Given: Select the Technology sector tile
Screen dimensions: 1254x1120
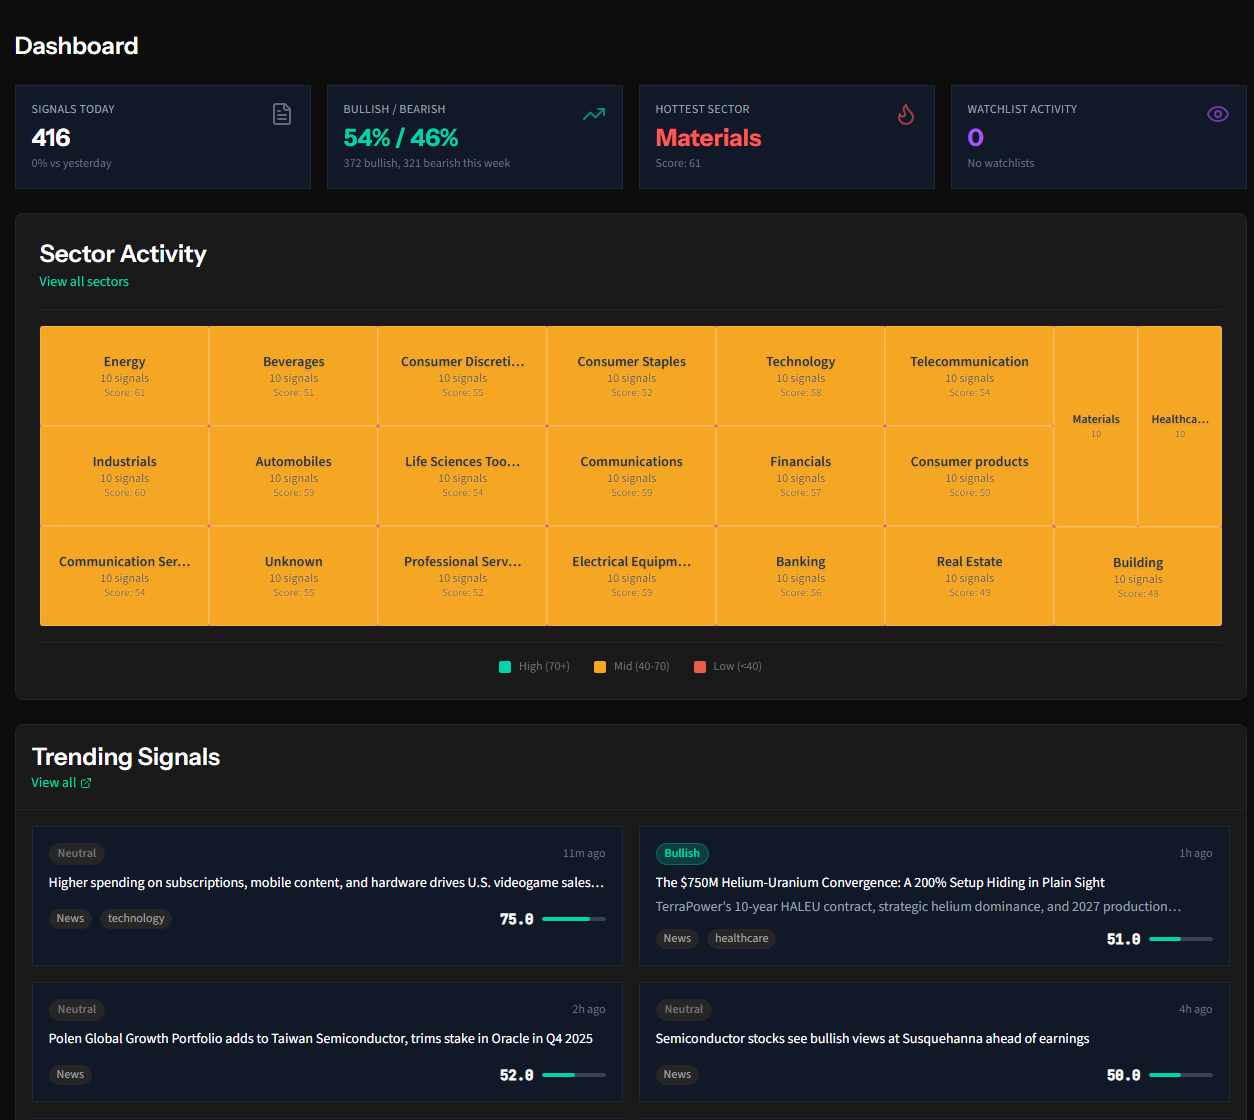Looking at the screenshot, I should pyautogui.click(x=800, y=375).
